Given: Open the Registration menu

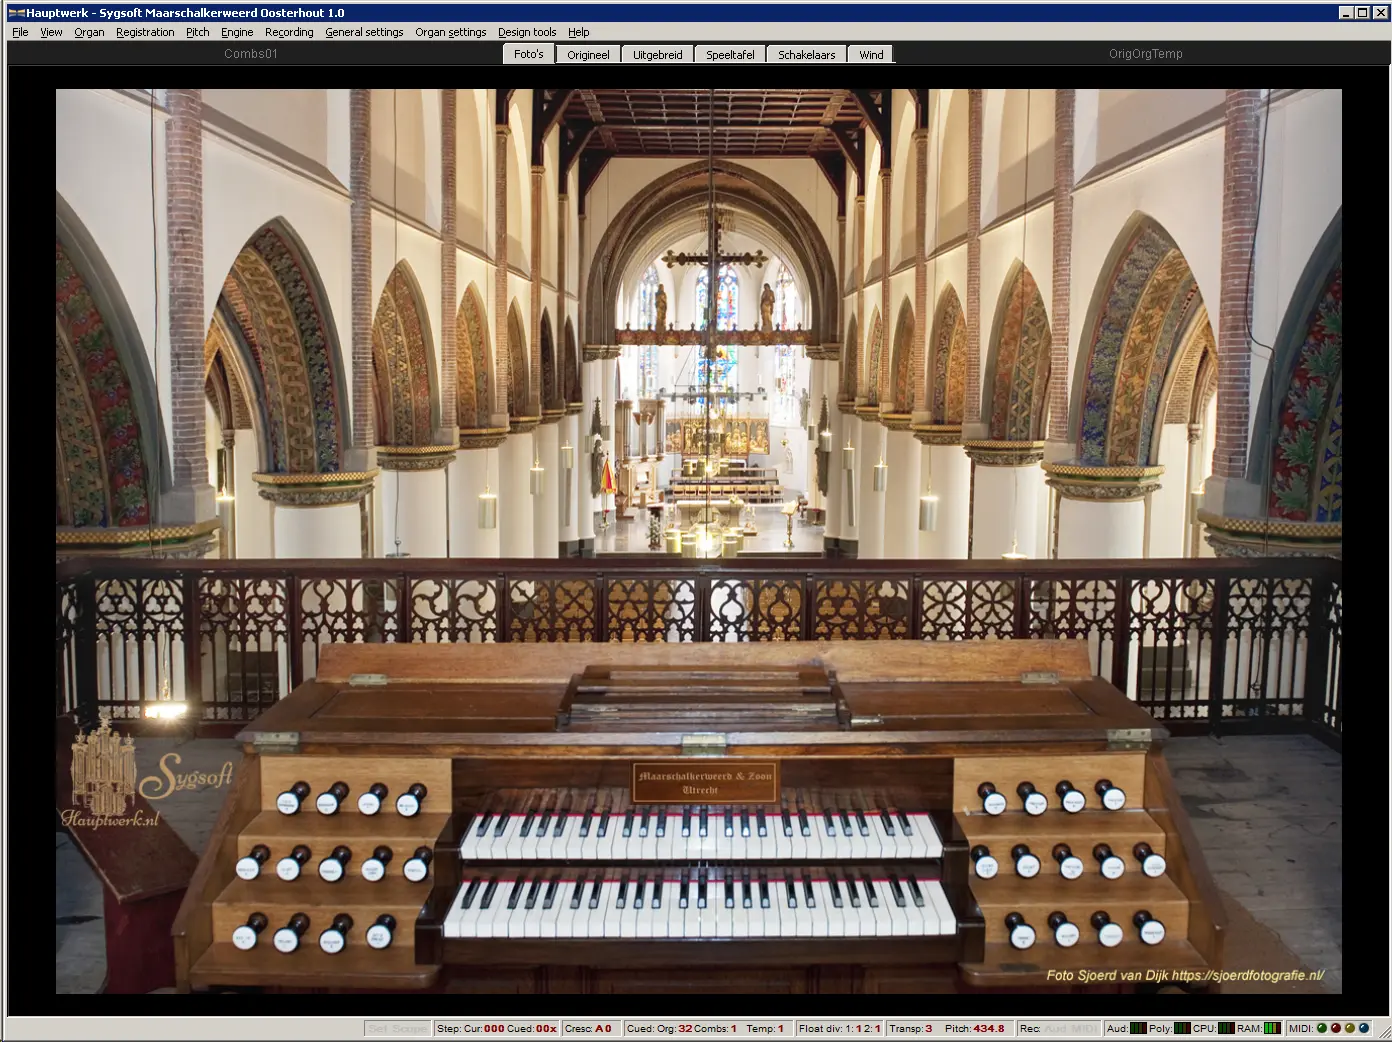Looking at the screenshot, I should click(145, 32).
